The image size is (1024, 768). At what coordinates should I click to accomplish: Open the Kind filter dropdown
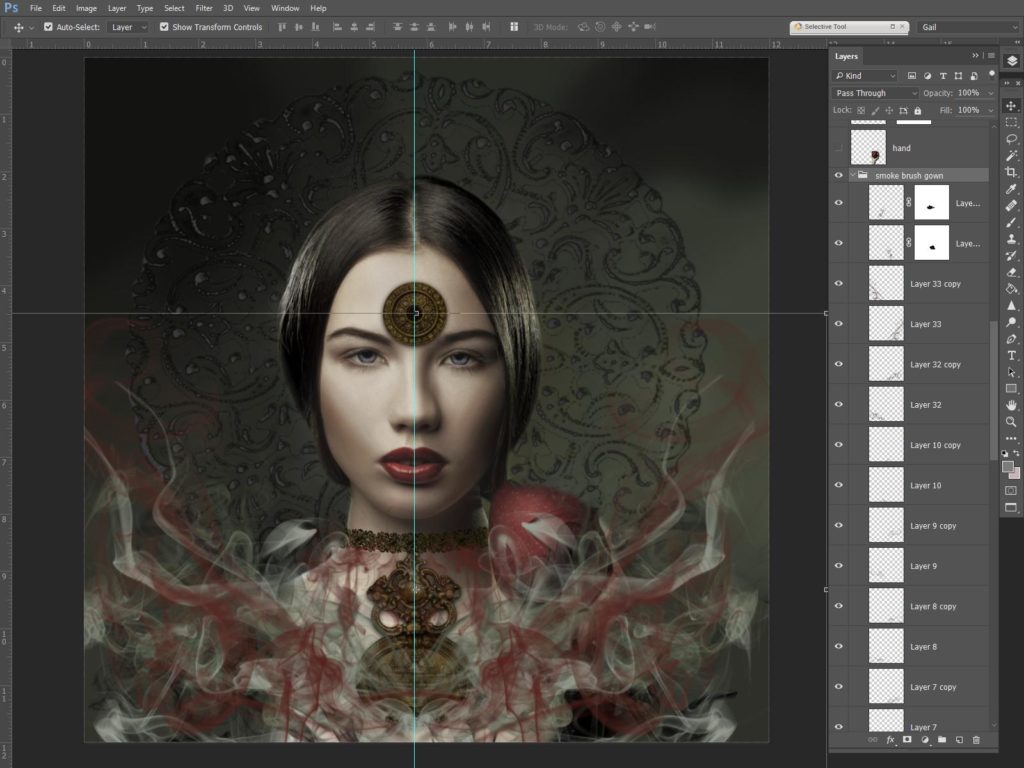click(866, 76)
